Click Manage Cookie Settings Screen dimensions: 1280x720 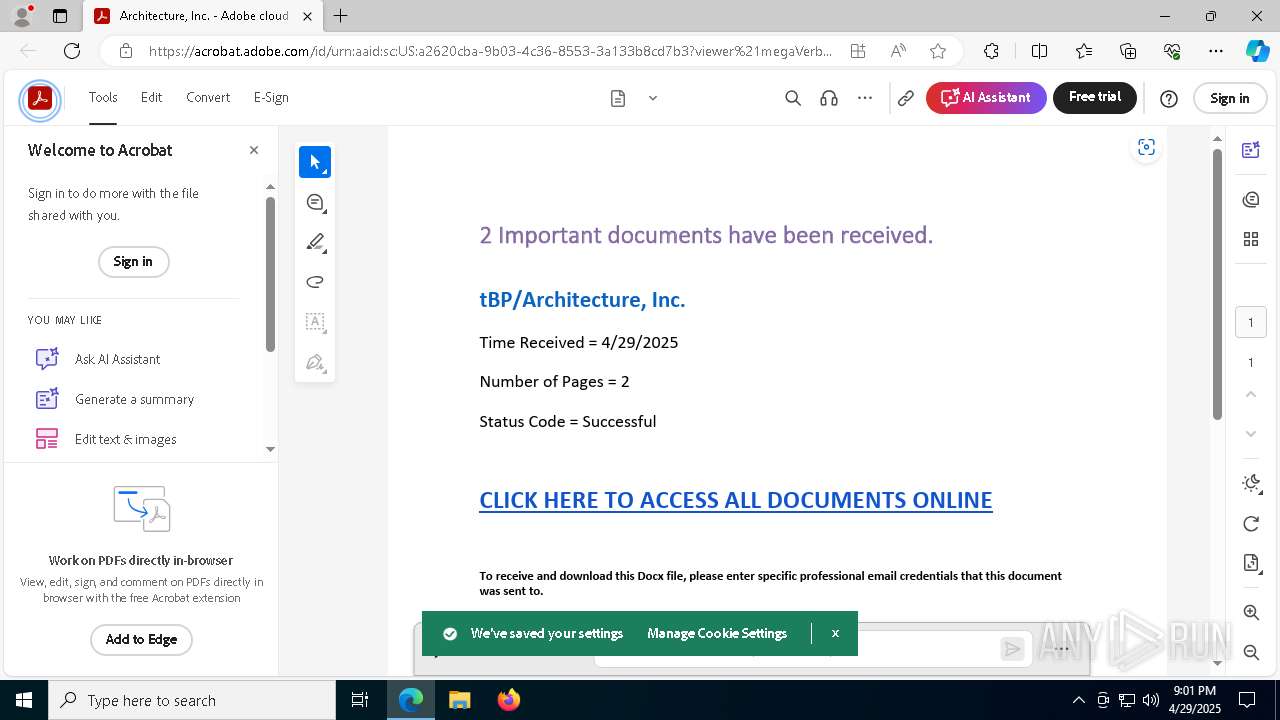point(717,634)
